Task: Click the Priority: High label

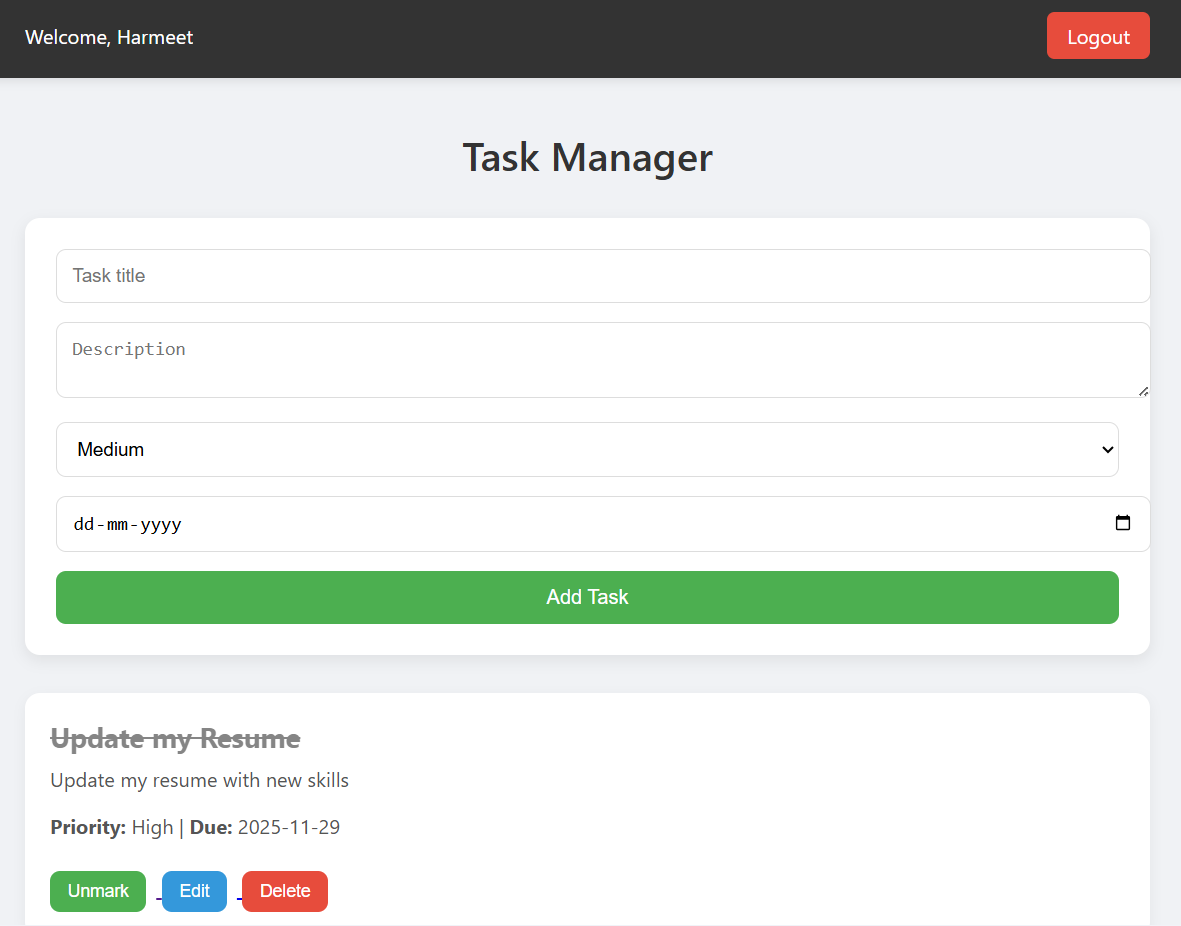Action: tap(111, 828)
